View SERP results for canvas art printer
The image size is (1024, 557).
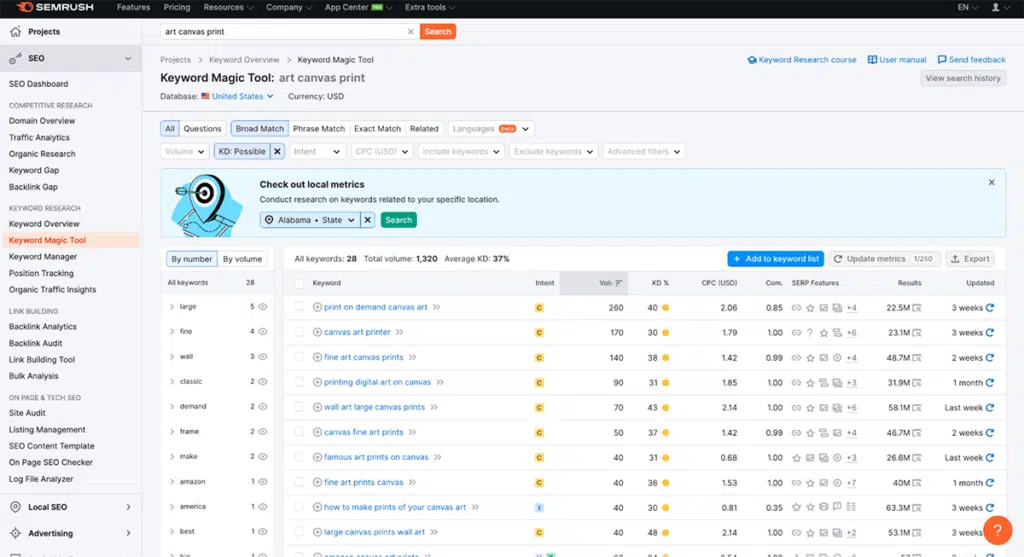point(917,332)
